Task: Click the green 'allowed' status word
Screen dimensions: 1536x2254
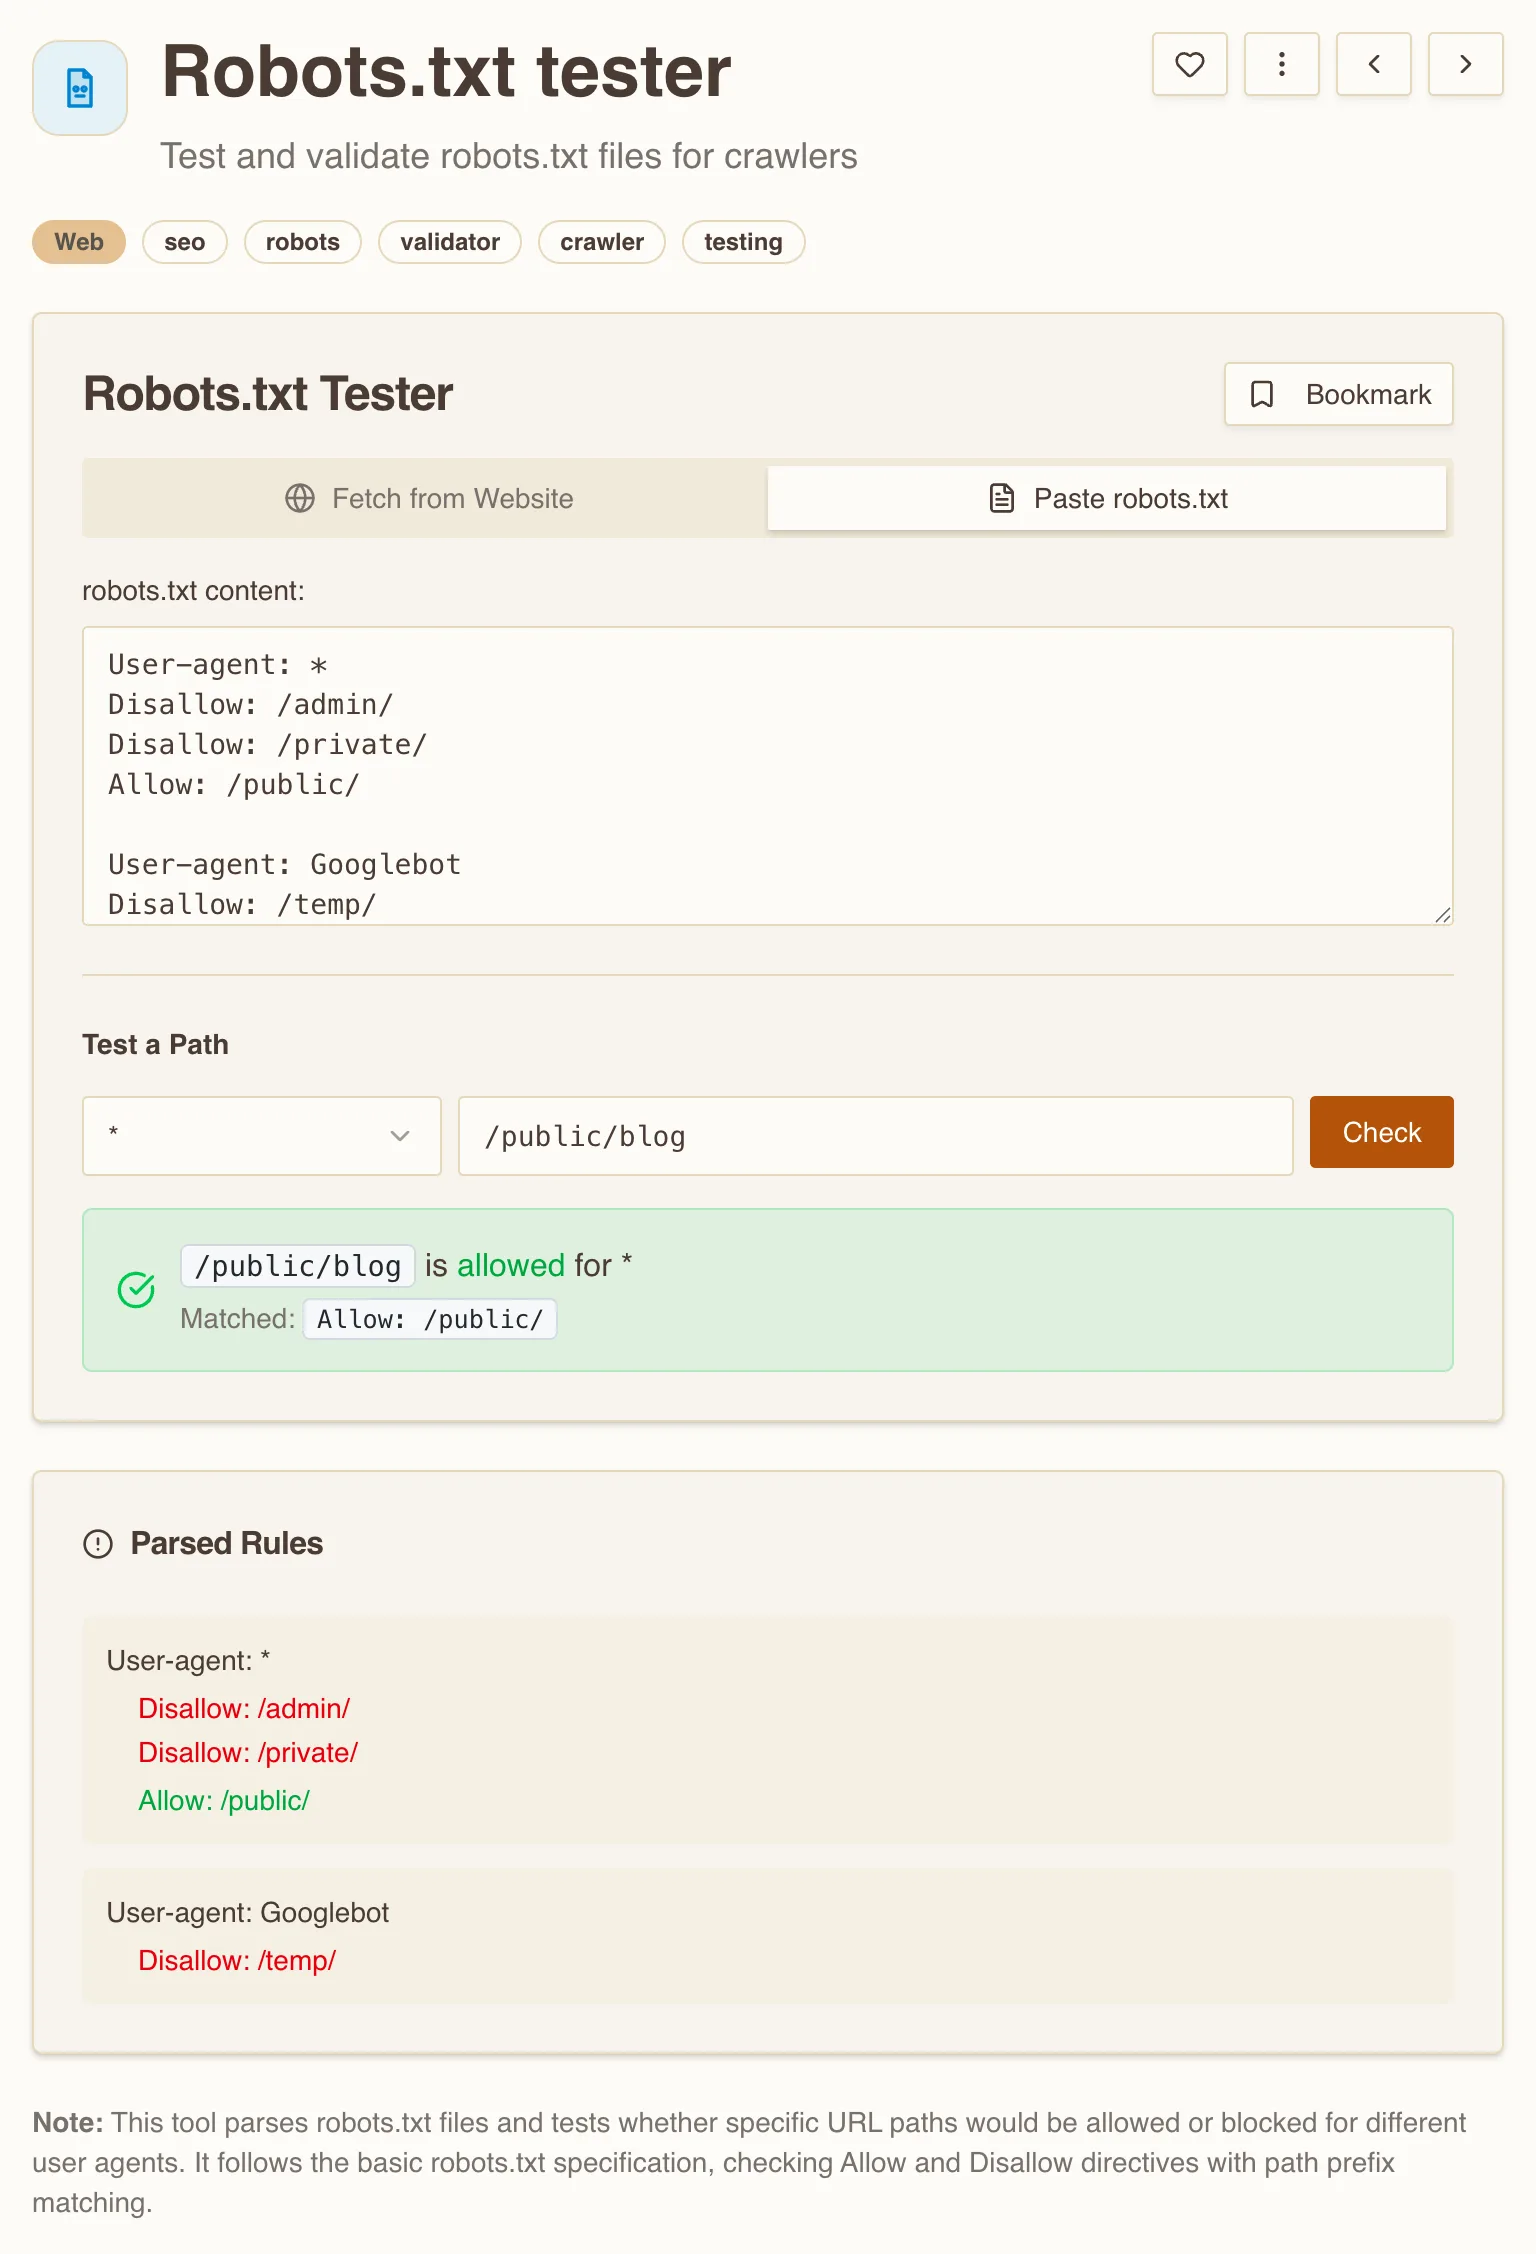Action: [x=511, y=1265]
